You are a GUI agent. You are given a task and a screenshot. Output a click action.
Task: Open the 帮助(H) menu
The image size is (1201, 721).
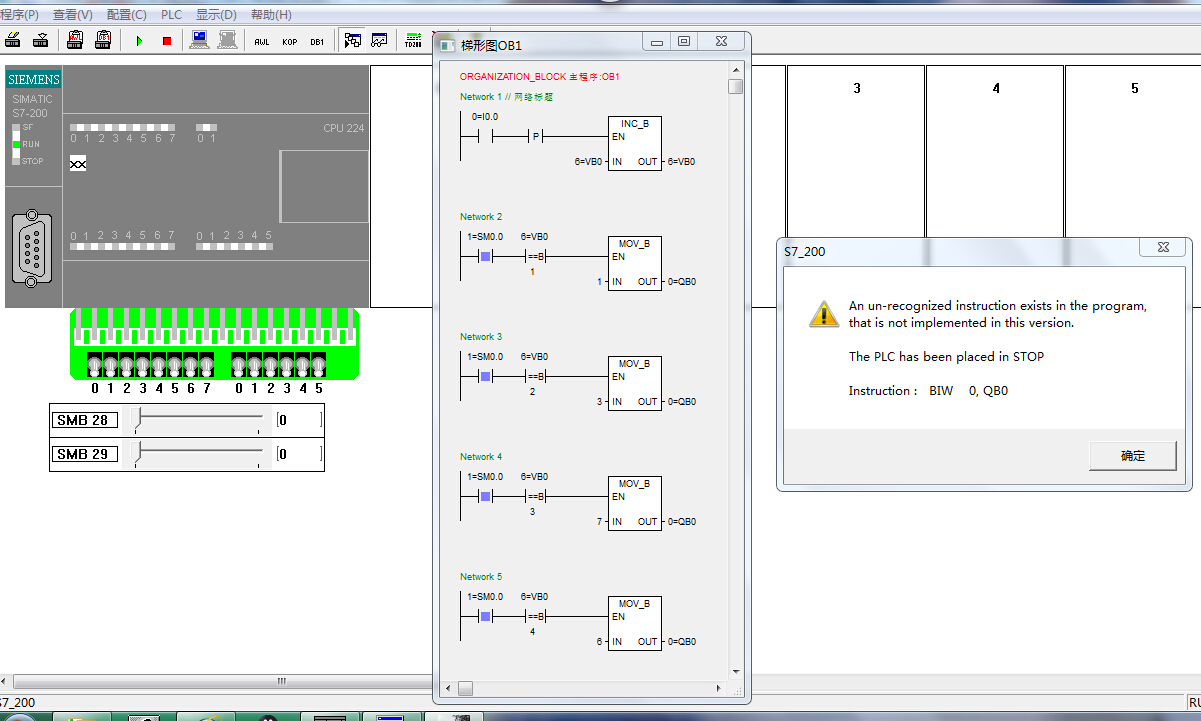tap(271, 15)
